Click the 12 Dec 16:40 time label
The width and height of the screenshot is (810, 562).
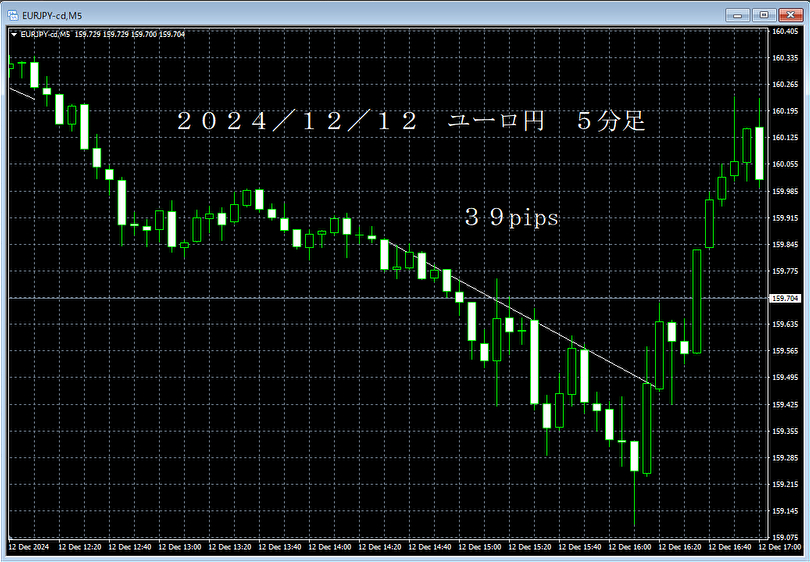(x=730, y=547)
